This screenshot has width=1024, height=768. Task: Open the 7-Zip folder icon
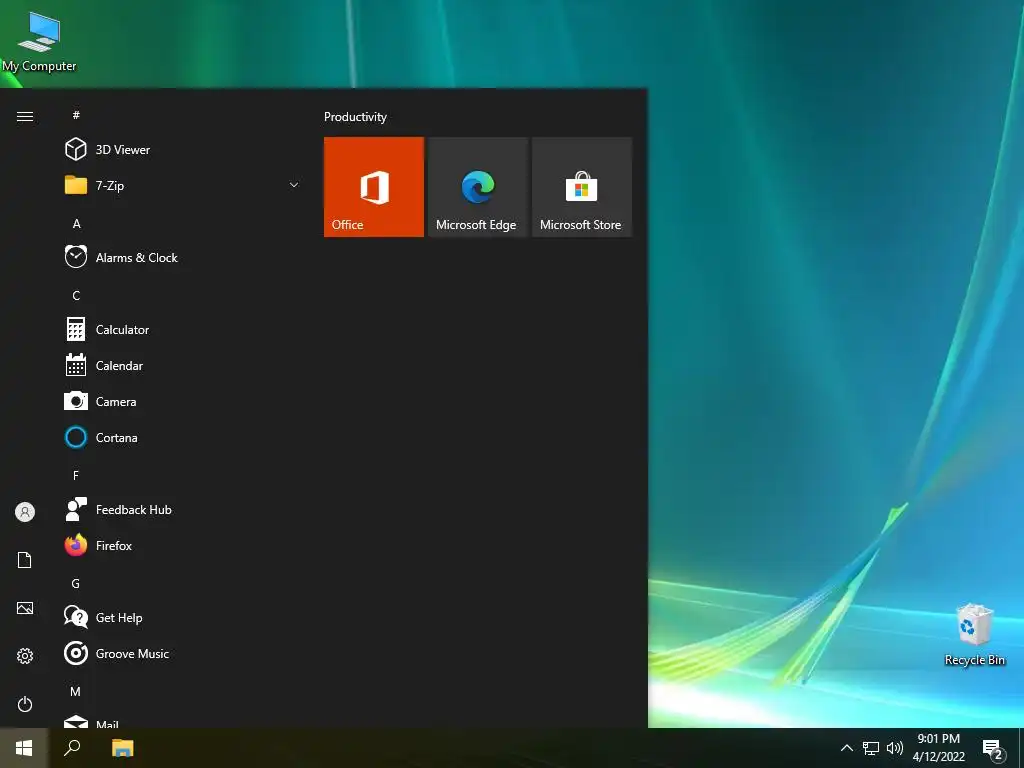click(x=76, y=185)
